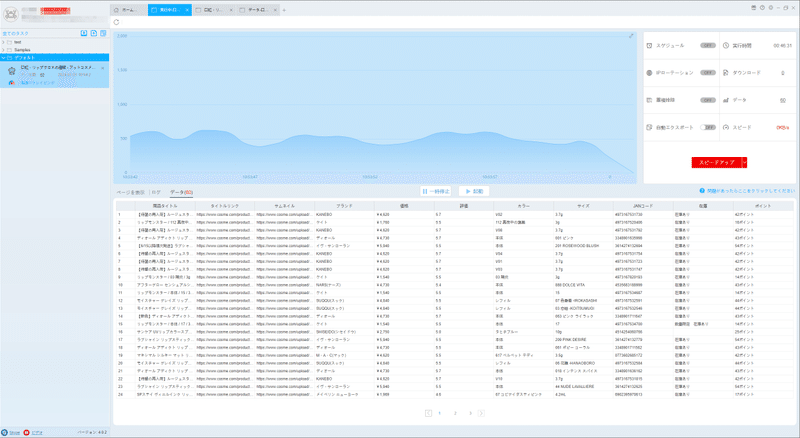
Task: Click the スピード gauge icon
Action: click(726, 127)
